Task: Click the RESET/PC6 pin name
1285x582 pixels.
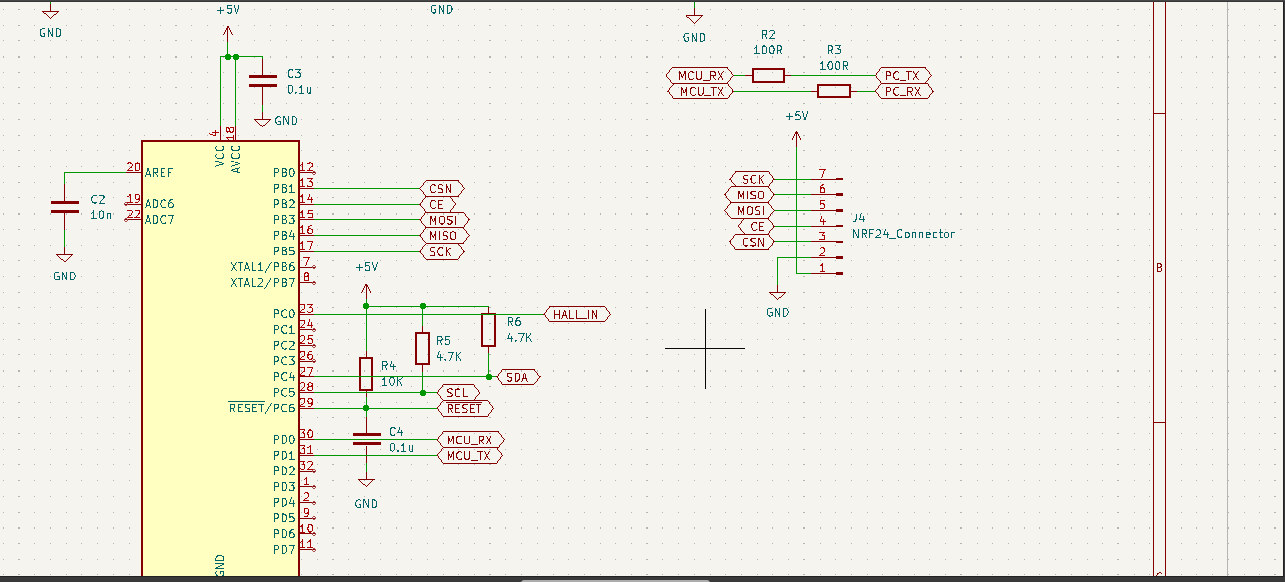Action: (x=262, y=408)
